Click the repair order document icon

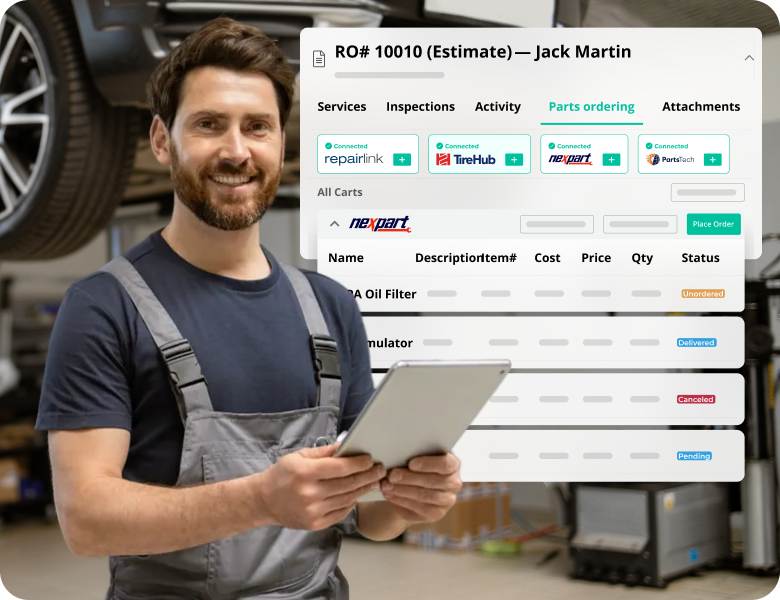pos(319,58)
